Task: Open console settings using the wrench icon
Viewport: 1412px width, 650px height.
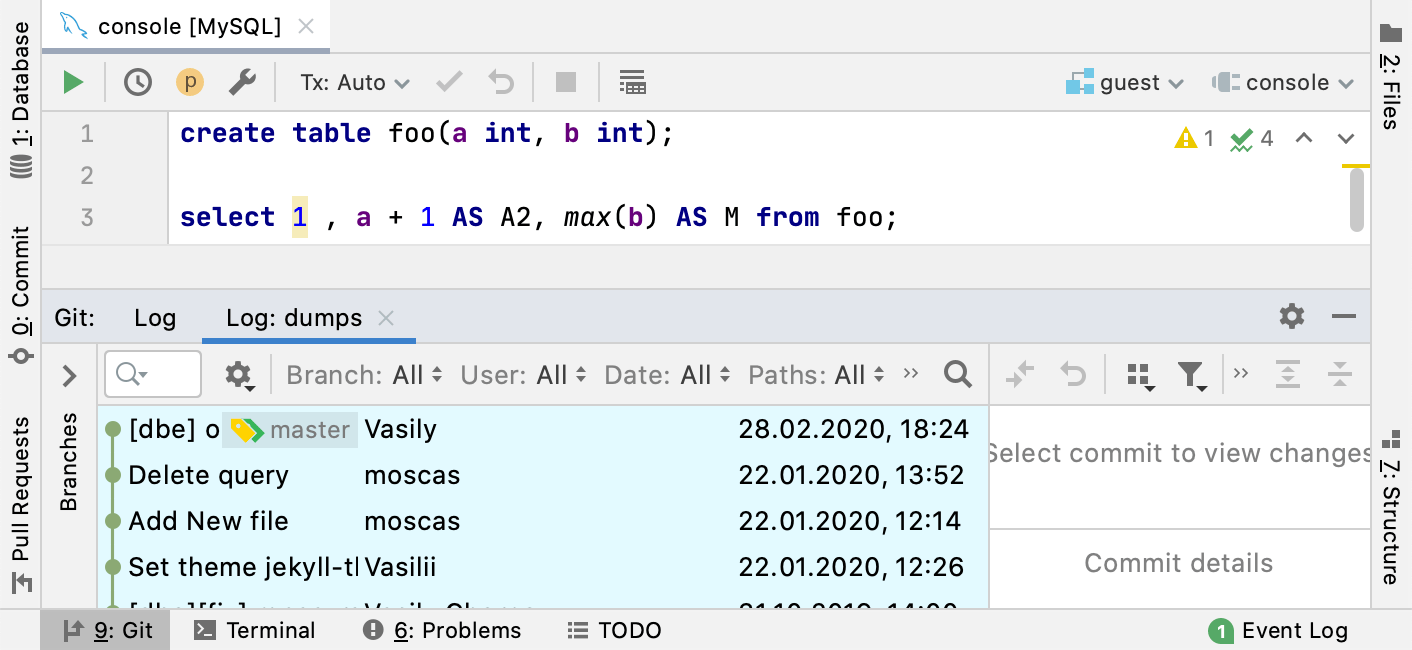Action: [x=241, y=82]
